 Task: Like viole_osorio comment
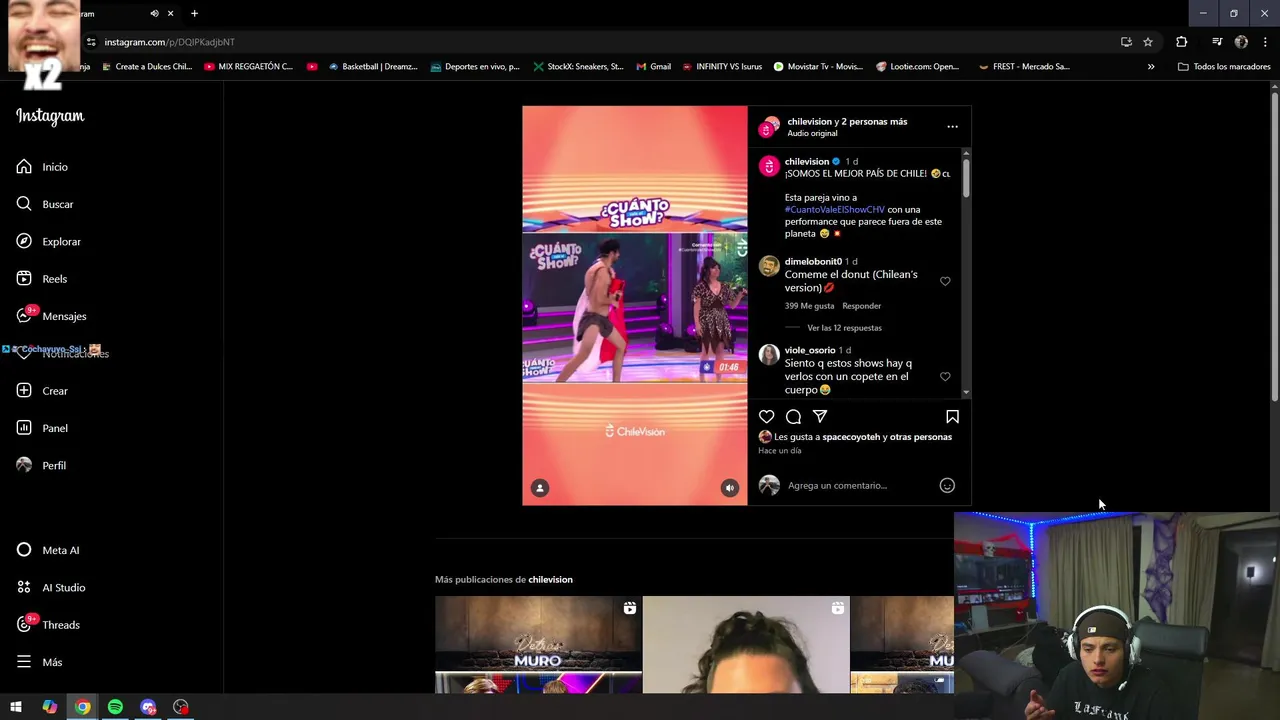945,377
